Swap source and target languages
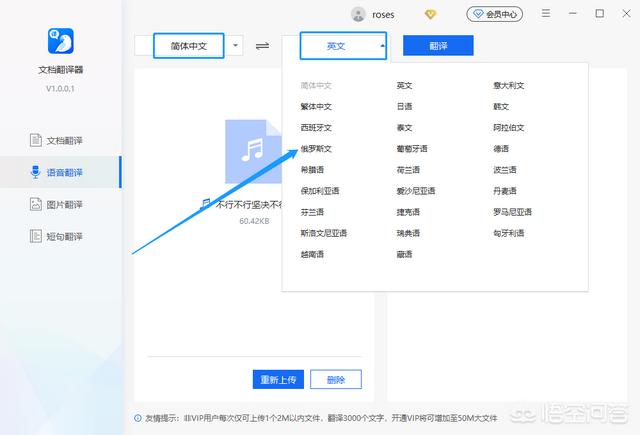 click(x=263, y=46)
